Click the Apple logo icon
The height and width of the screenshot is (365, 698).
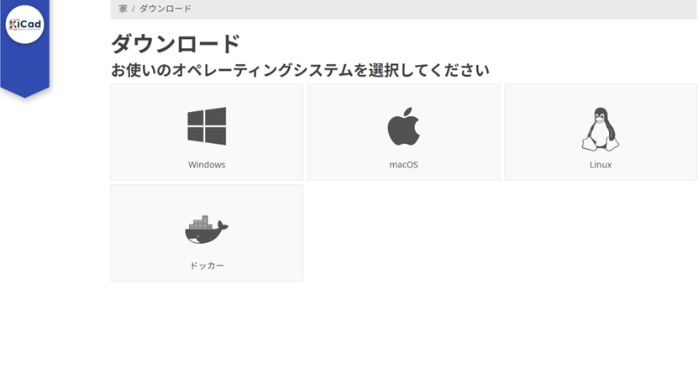click(403, 126)
